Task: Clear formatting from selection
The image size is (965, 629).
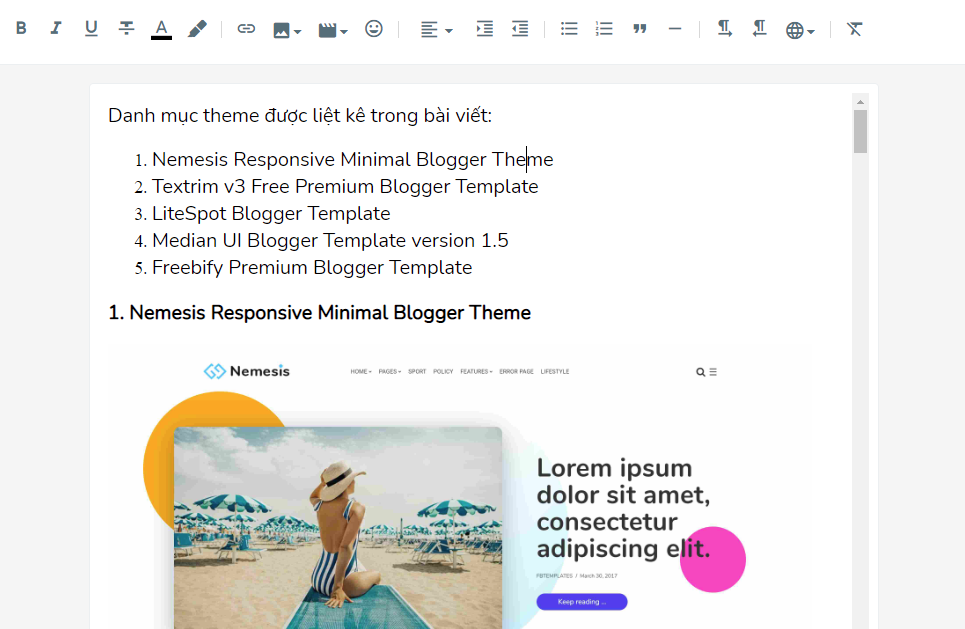Action: click(x=854, y=28)
